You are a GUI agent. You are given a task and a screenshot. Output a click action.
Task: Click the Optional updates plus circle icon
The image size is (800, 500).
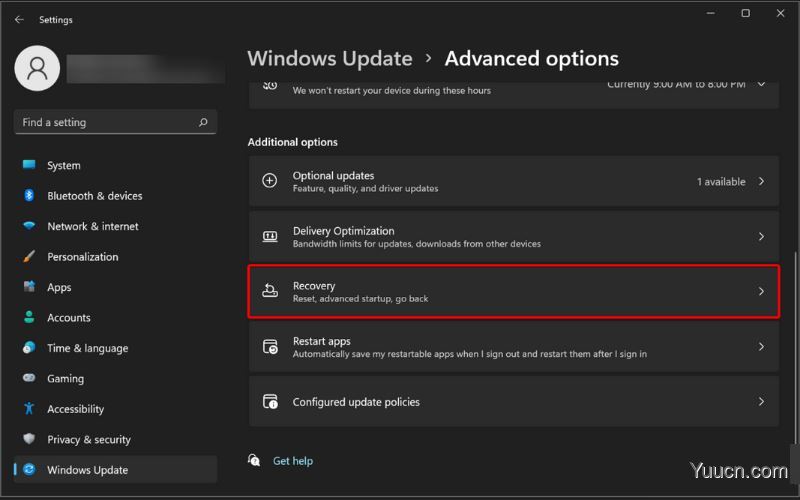pyautogui.click(x=270, y=181)
